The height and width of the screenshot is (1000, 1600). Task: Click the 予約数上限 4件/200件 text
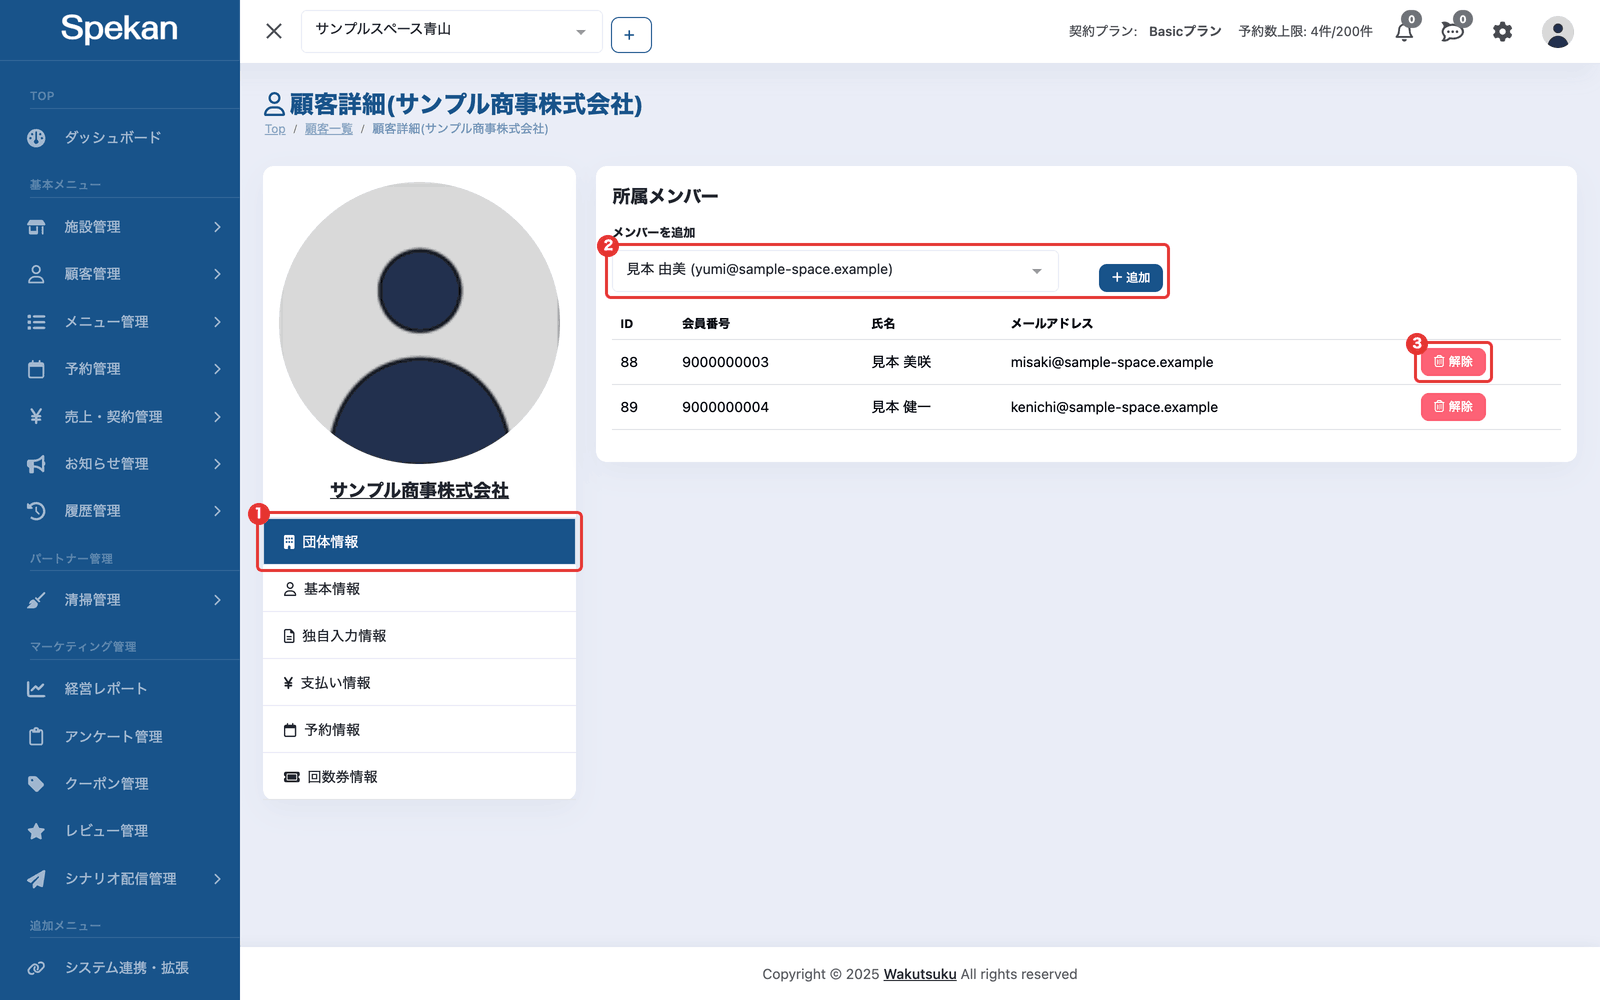tap(1305, 32)
